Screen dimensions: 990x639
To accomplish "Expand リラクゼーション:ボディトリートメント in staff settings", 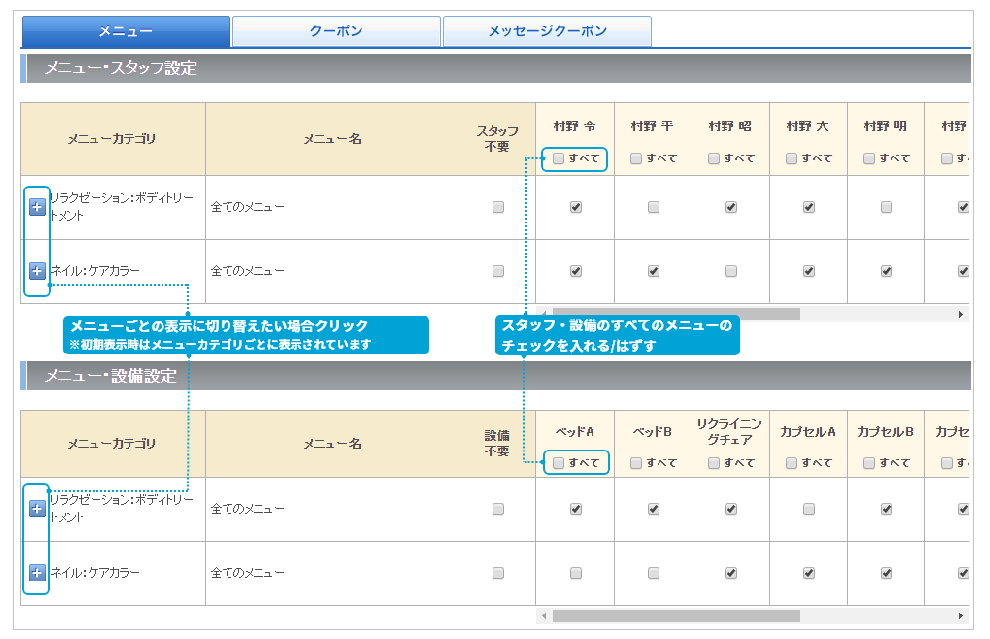I will 37,207.
